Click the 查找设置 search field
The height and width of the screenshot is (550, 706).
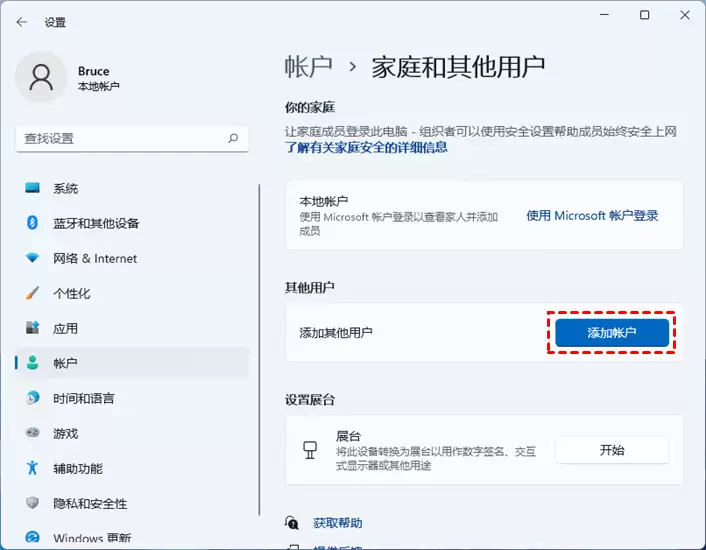132,138
